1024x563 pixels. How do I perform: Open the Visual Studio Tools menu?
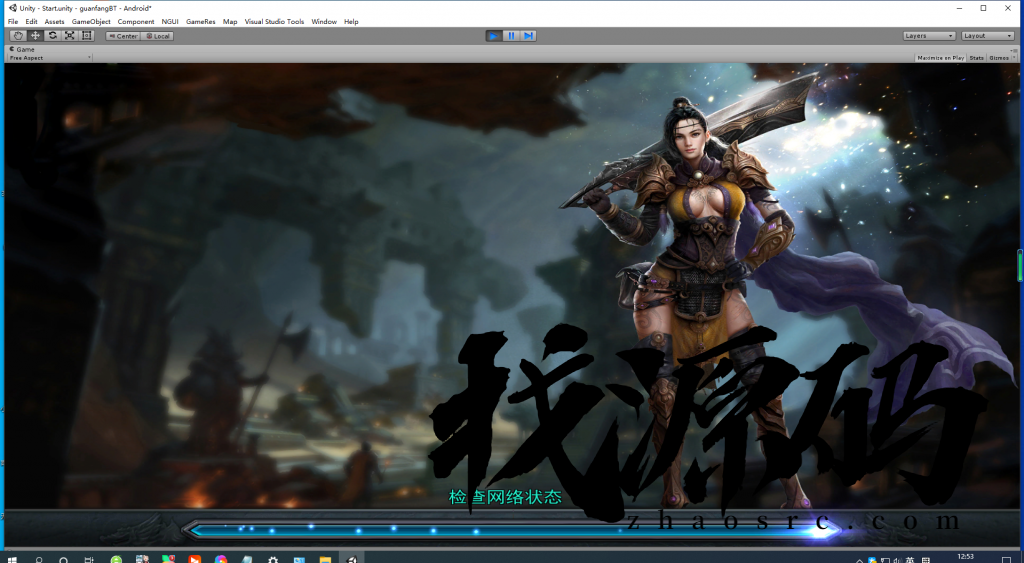pyautogui.click(x=274, y=22)
